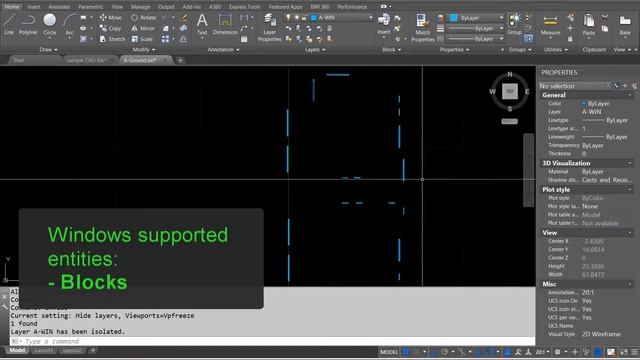
Task: Select the Circle tool
Action: [x=49, y=24]
